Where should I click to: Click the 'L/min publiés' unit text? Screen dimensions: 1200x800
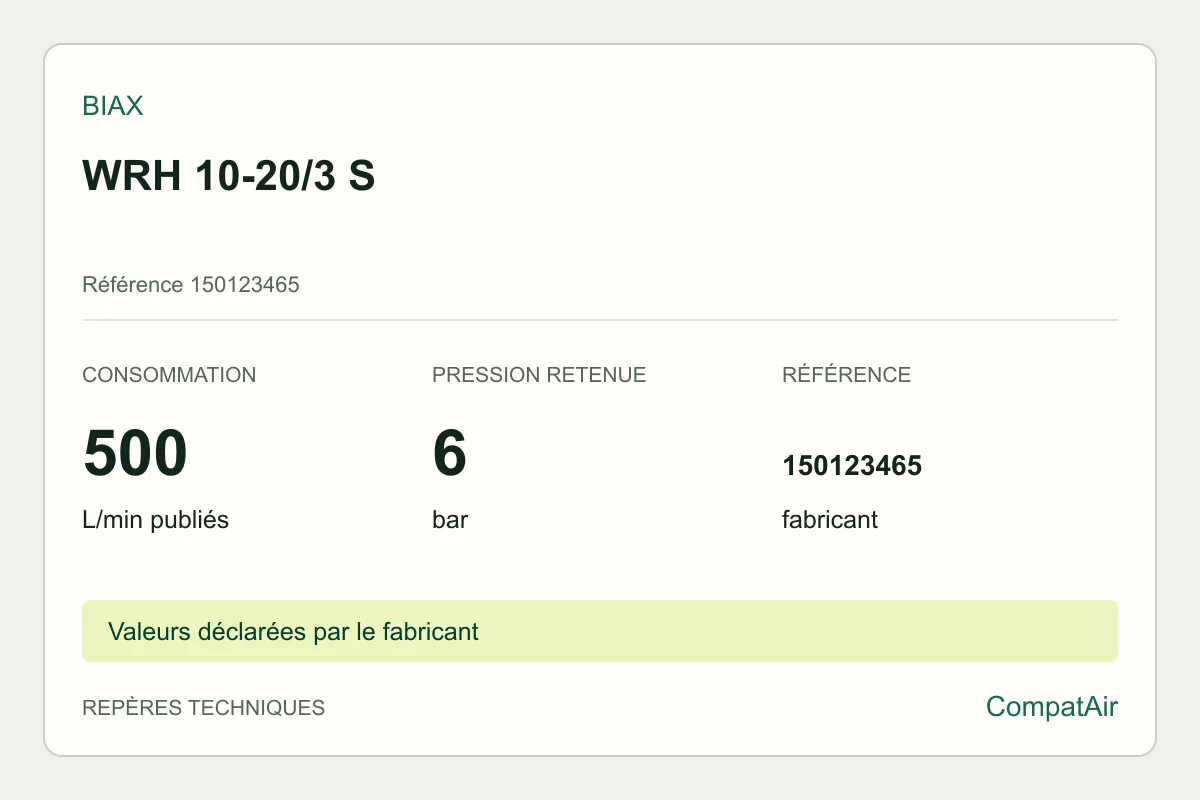click(x=155, y=520)
